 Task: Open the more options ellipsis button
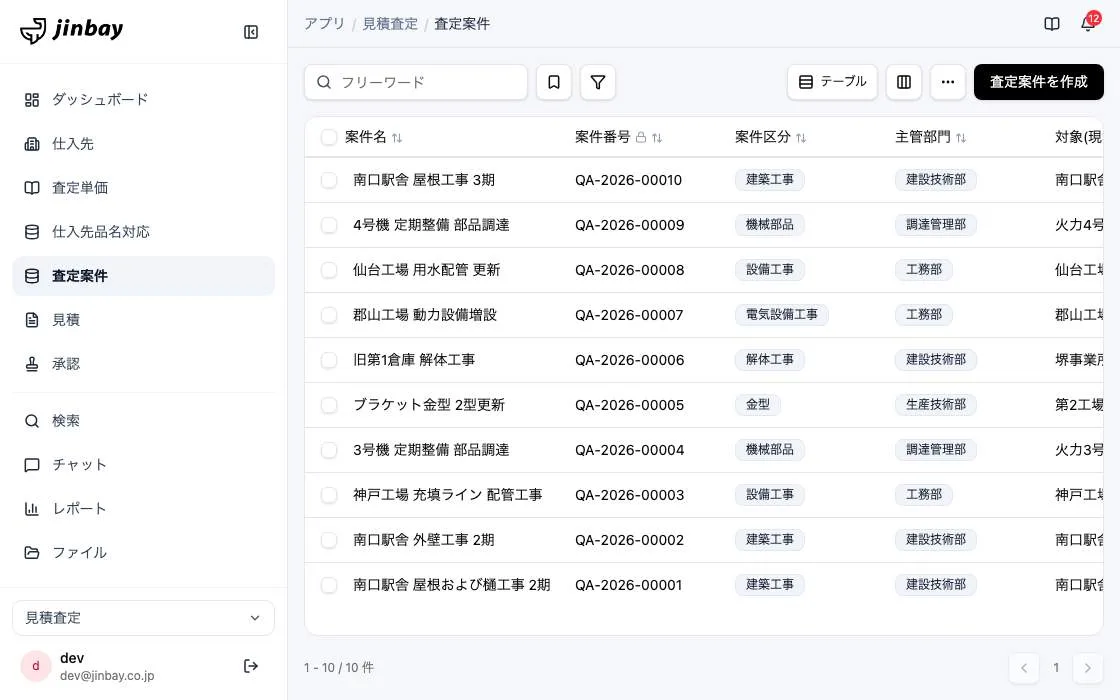[x=948, y=82]
